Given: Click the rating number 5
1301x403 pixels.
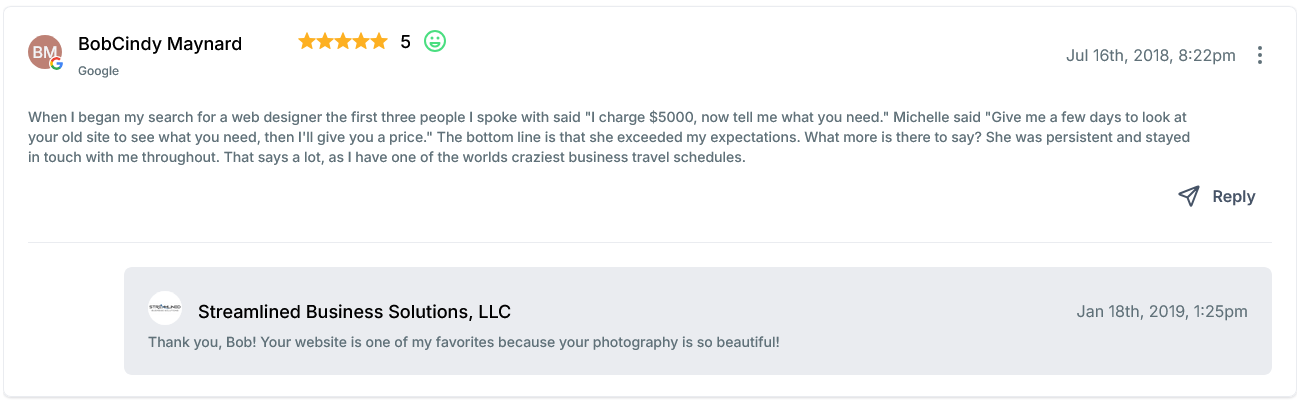Looking at the screenshot, I should pyautogui.click(x=405, y=42).
